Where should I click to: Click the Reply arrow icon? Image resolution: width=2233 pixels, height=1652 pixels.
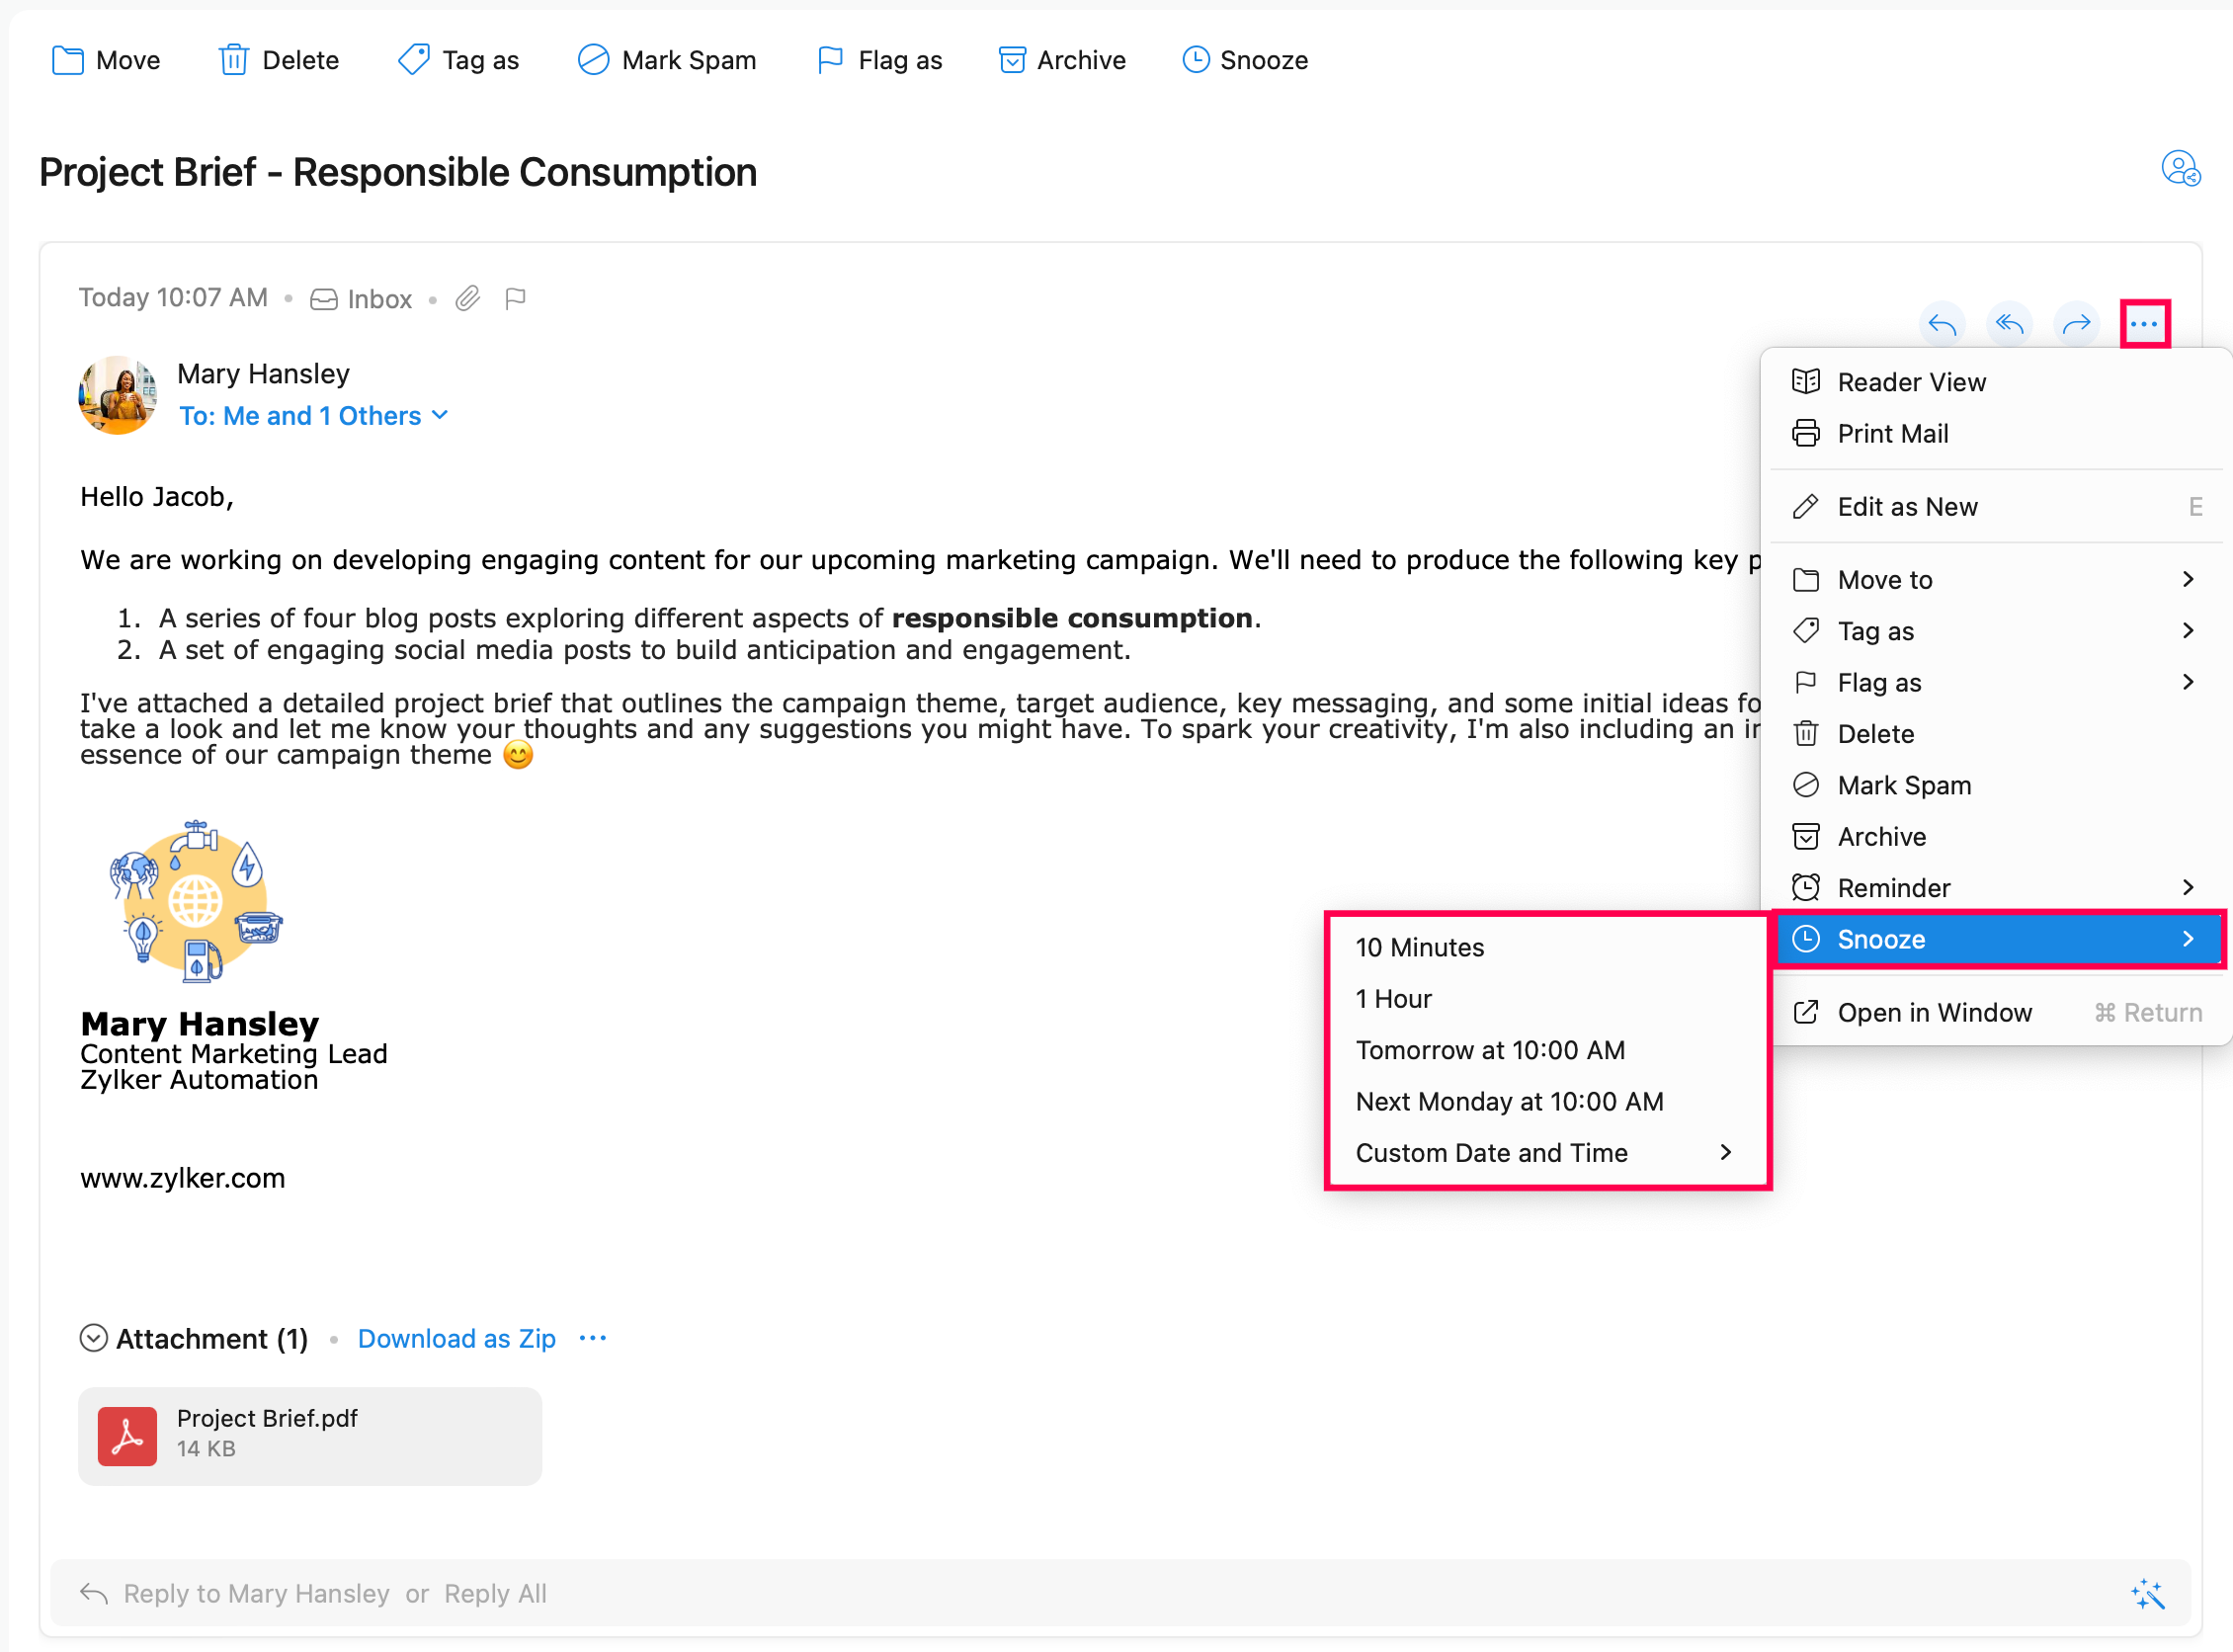pos(1941,324)
